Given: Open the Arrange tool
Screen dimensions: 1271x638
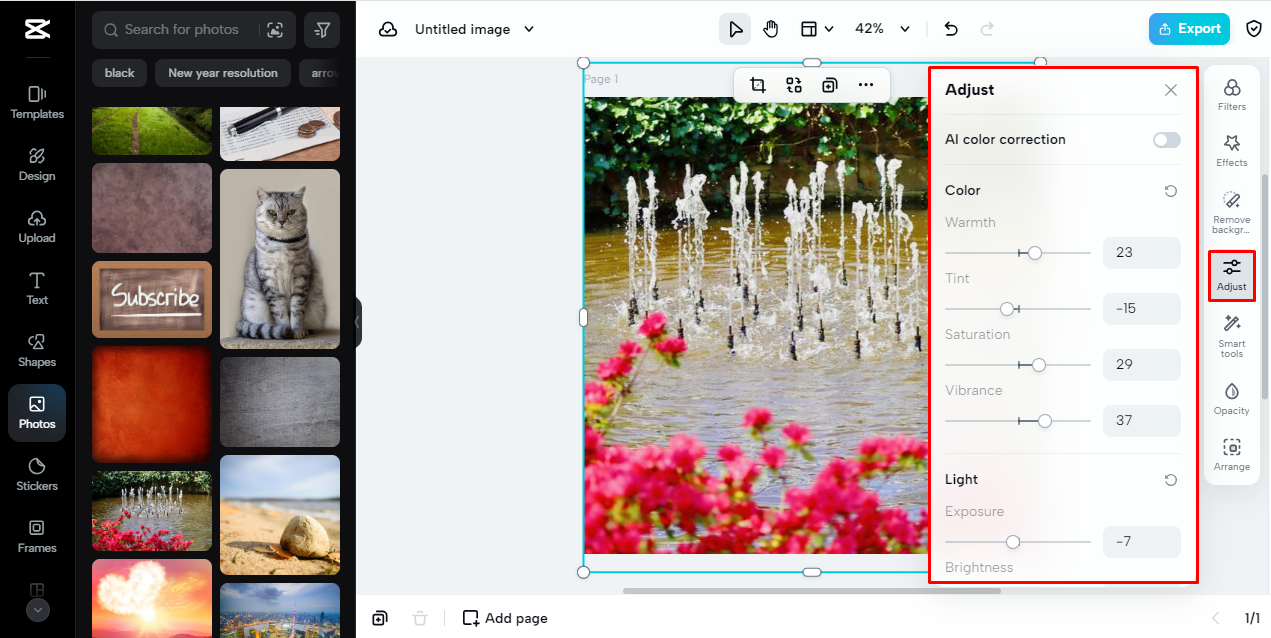Looking at the screenshot, I should pos(1232,455).
